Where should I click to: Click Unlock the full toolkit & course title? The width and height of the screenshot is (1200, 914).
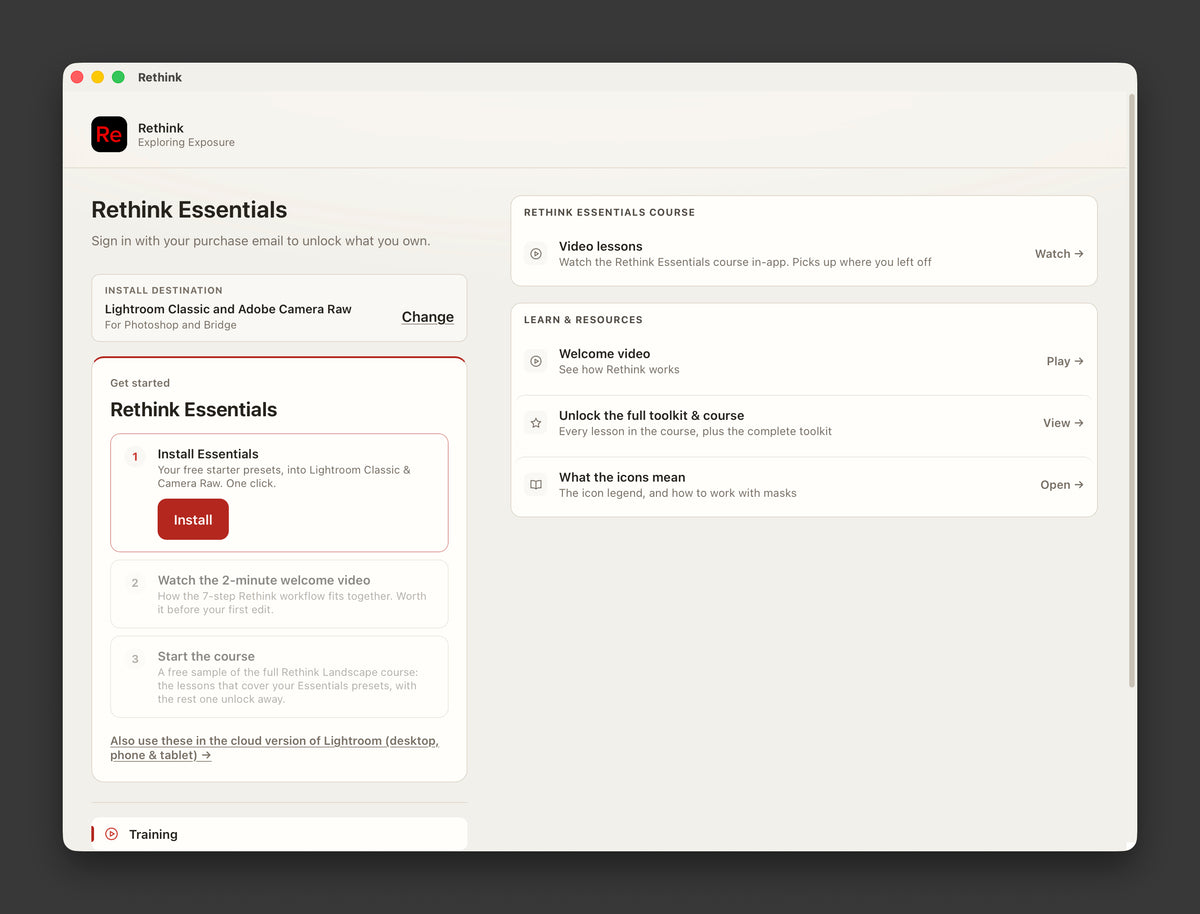point(651,416)
